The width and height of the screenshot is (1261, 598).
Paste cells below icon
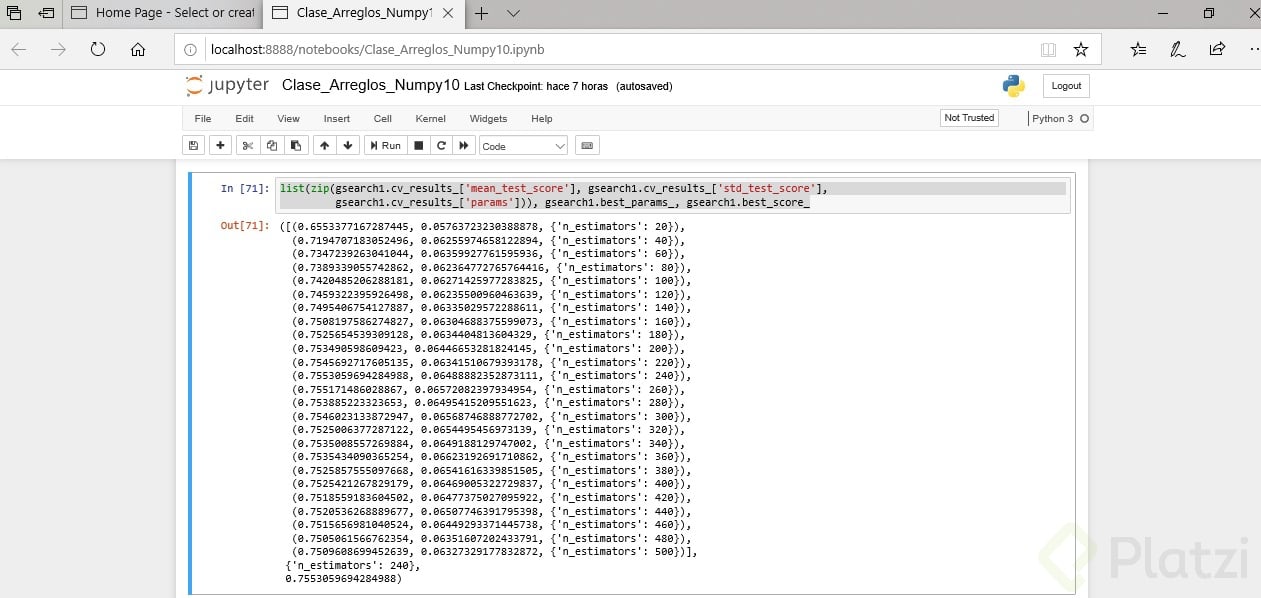296,146
